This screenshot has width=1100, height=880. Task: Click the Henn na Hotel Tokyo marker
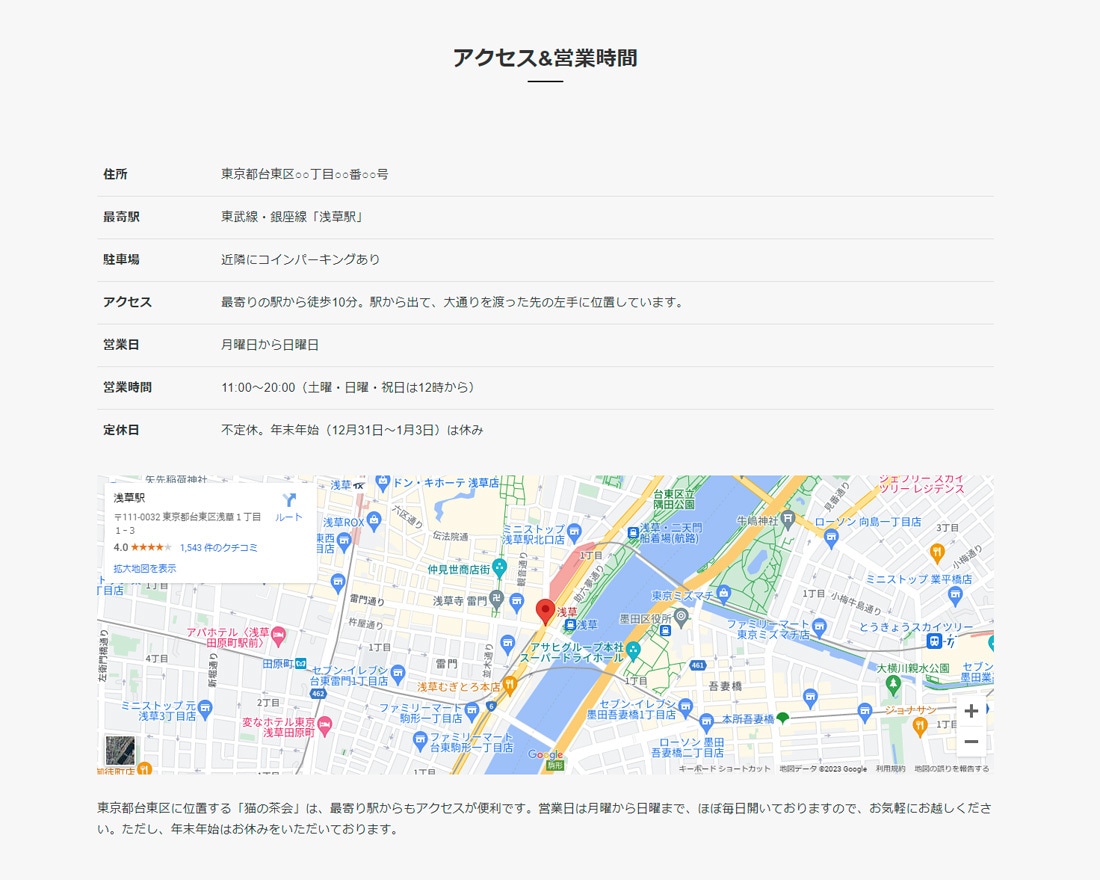tap(324, 726)
